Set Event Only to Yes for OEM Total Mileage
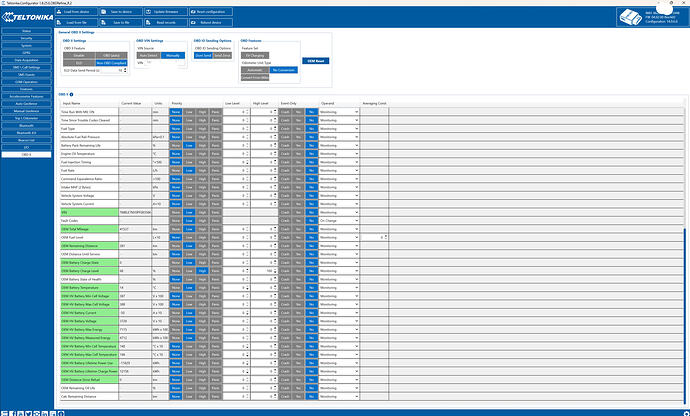Screen dimensions: 690x416 click(298, 229)
